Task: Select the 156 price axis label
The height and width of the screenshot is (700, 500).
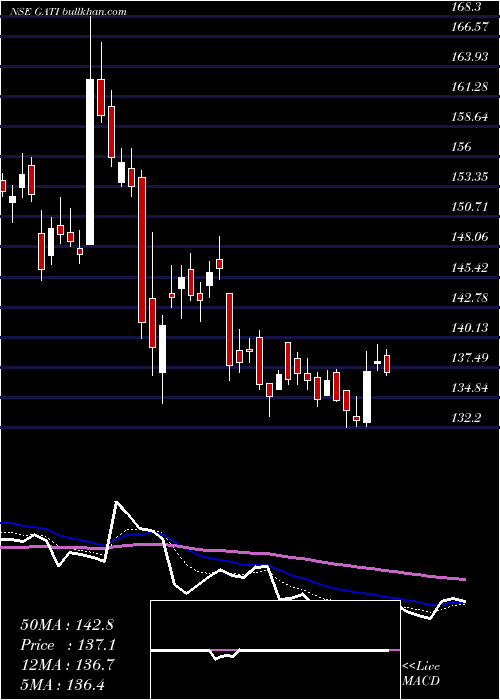Action: [462, 147]
